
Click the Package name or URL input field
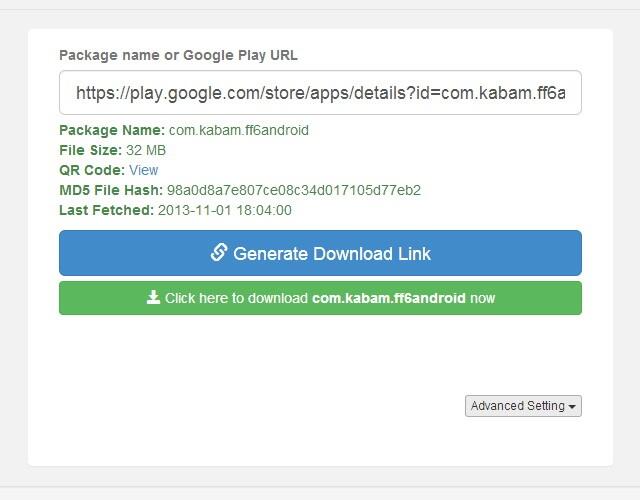(x=320, y=93)
